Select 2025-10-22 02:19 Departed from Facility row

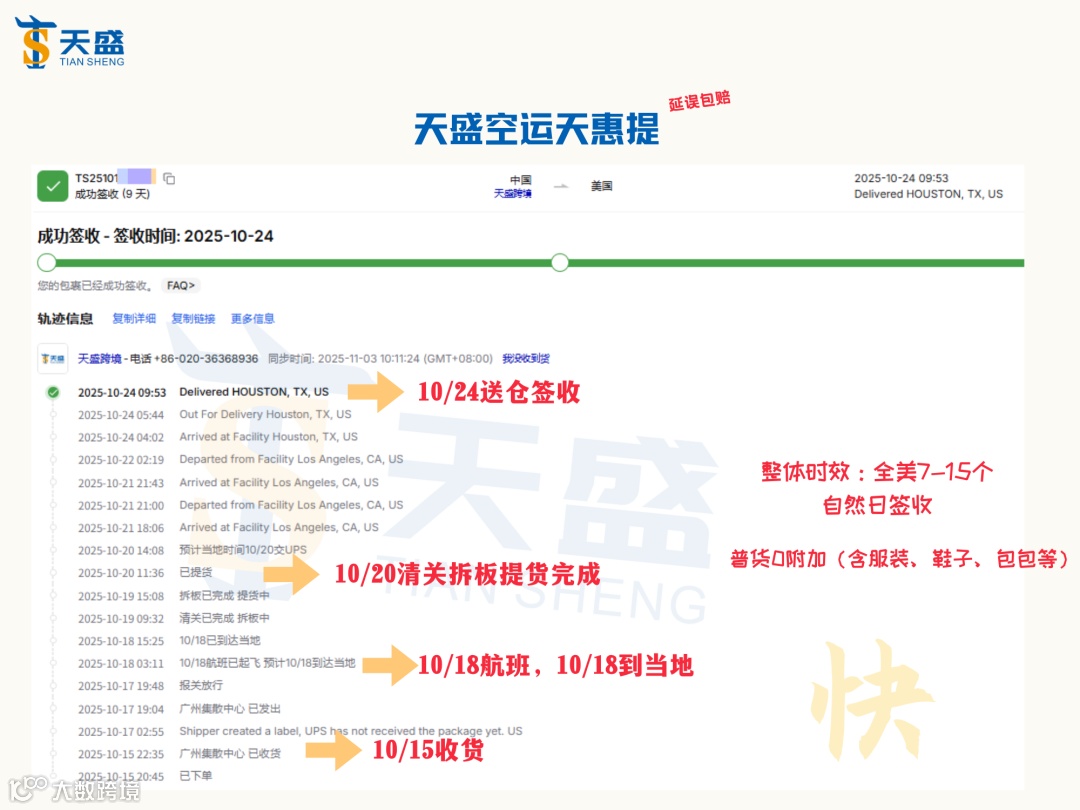pos(240,459)
